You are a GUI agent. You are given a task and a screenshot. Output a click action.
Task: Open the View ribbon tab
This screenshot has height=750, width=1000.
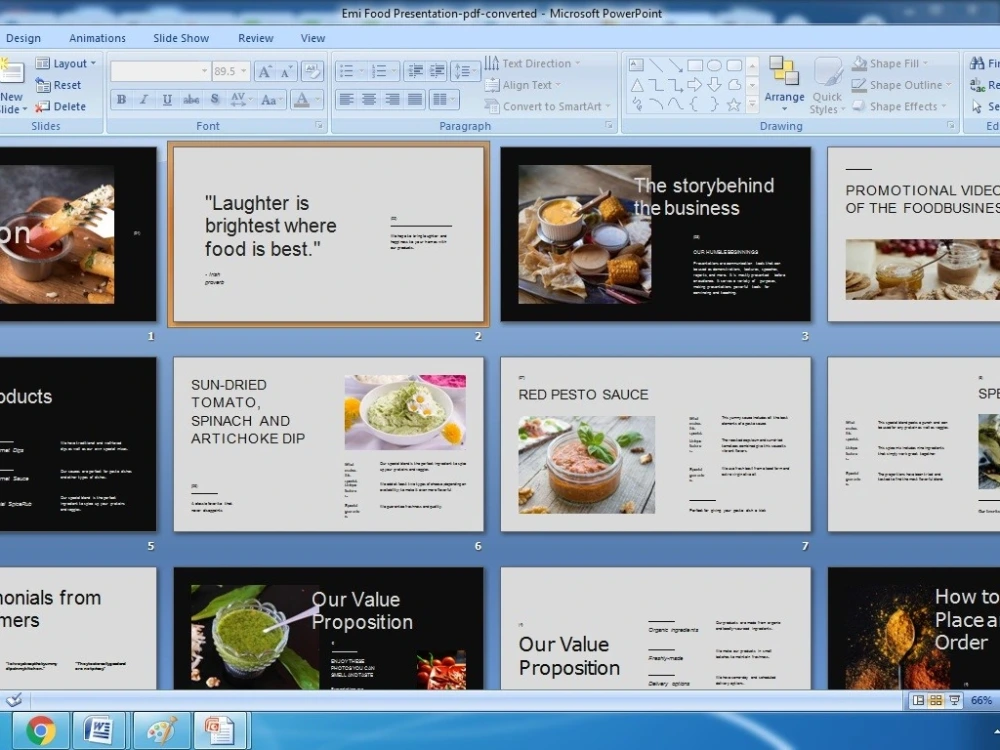pyautogui.click(x=313, y=38)
